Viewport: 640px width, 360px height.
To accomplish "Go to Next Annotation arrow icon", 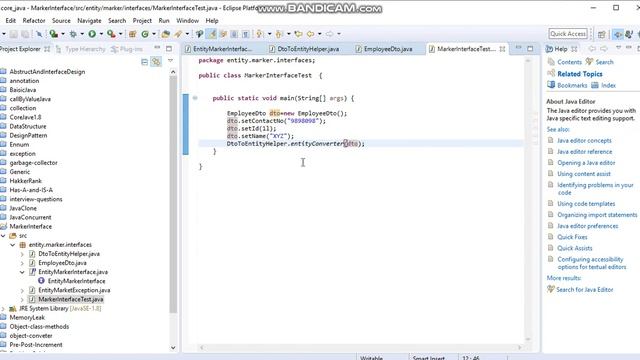I will coord(259,34).
